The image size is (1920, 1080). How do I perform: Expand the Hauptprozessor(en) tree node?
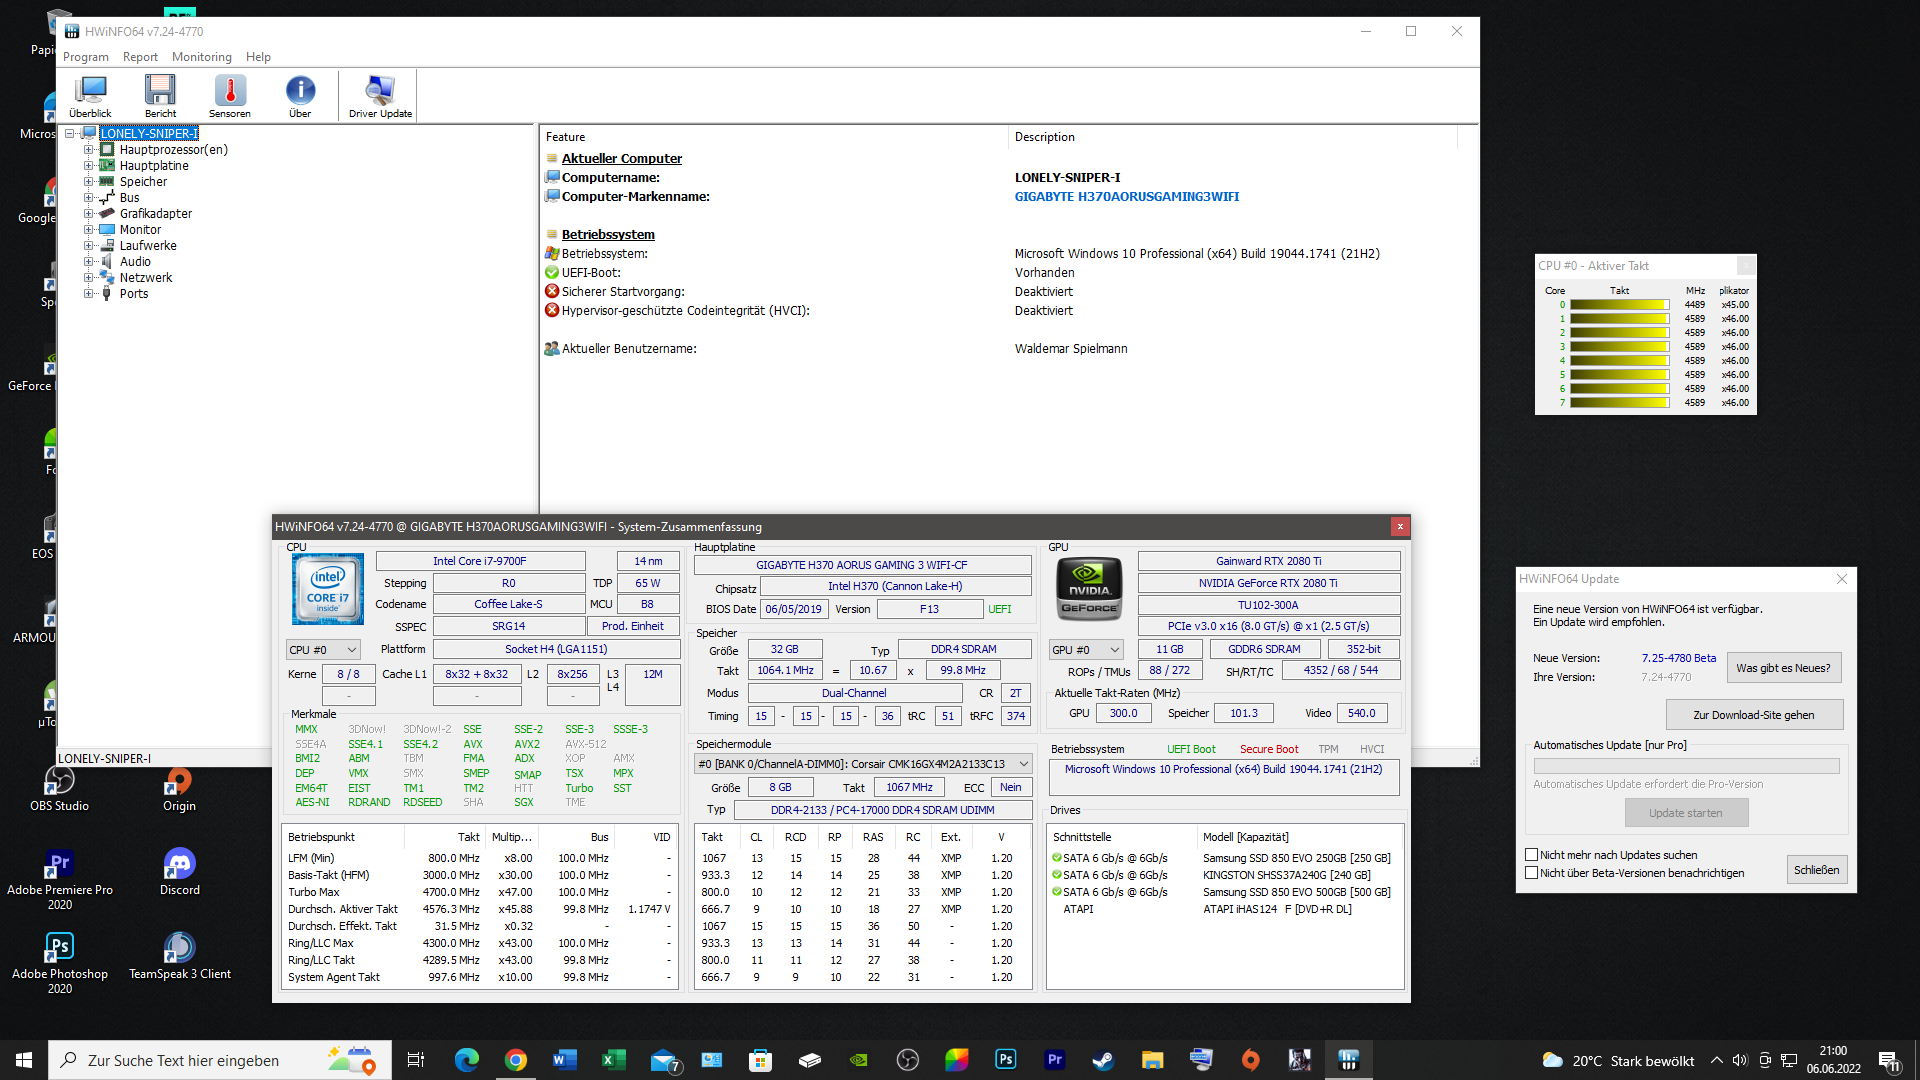point(88,150)
